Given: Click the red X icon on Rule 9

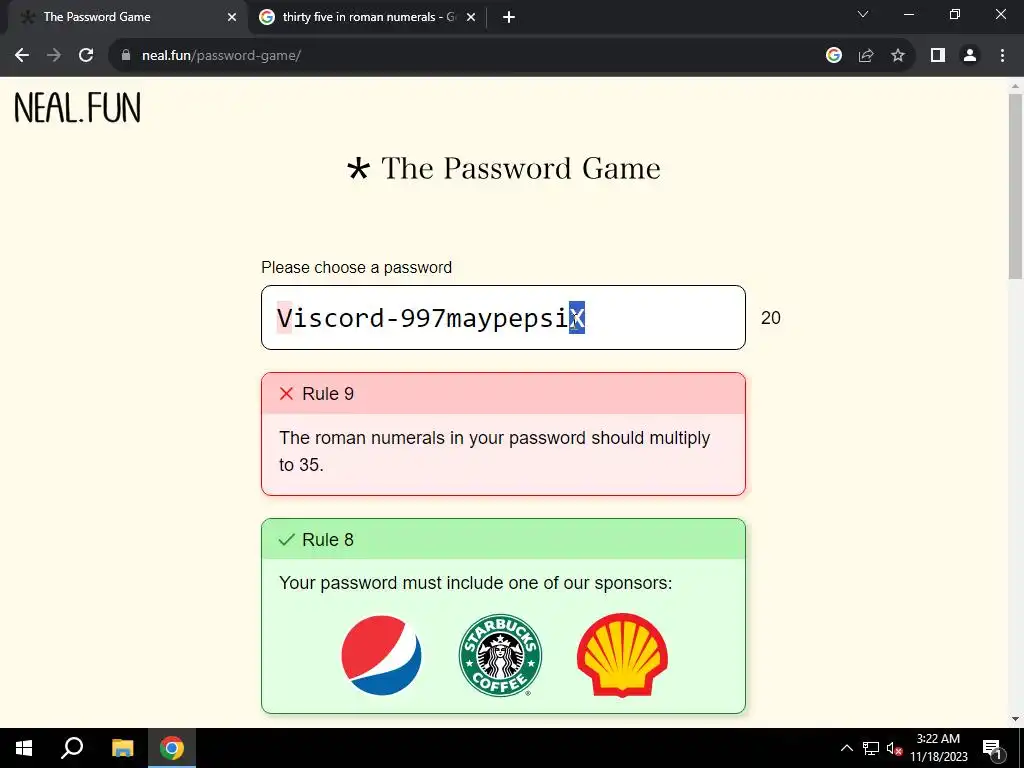Looking at the screenshot, I should click(x=286, y=394).
